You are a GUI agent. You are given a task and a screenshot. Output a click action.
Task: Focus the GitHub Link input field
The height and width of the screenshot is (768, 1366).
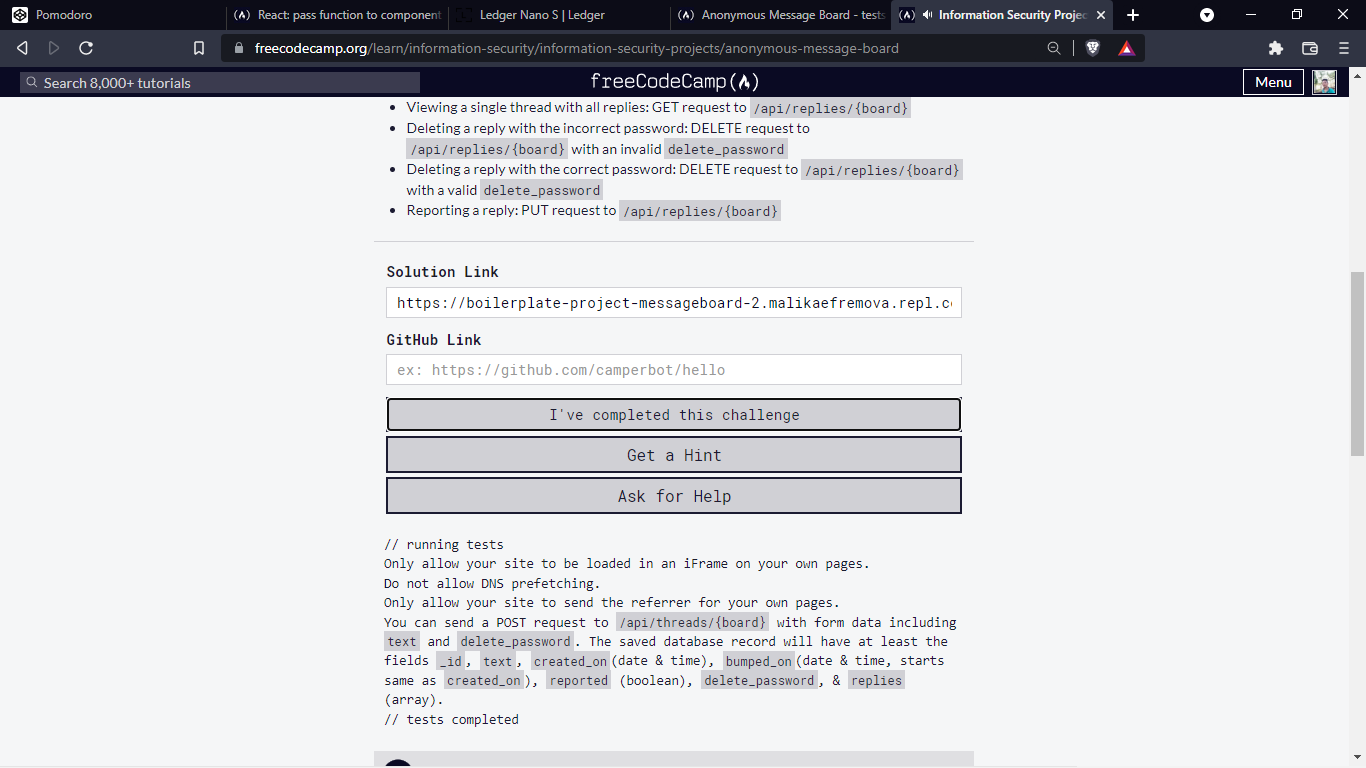(674, 370)
